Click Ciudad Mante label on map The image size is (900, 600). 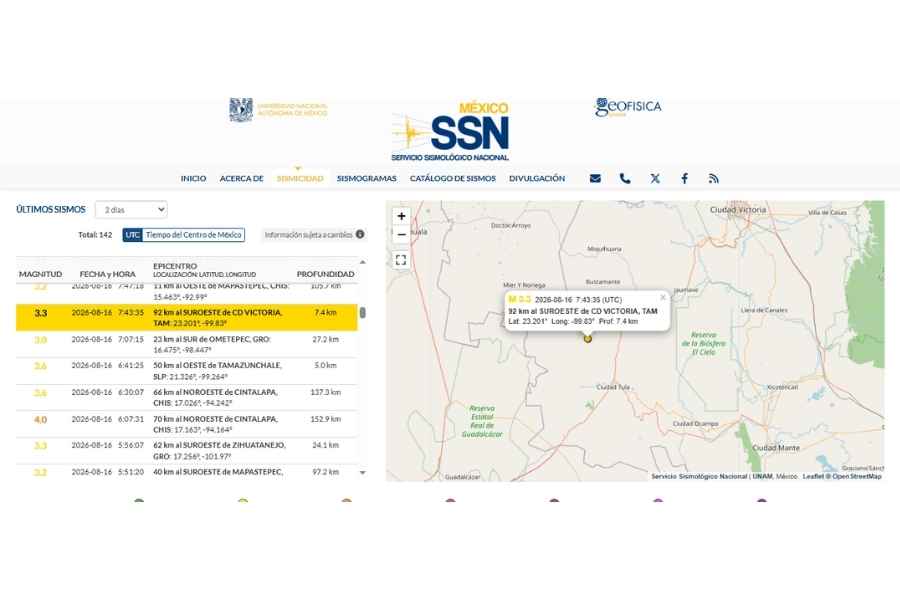(775, 448)
